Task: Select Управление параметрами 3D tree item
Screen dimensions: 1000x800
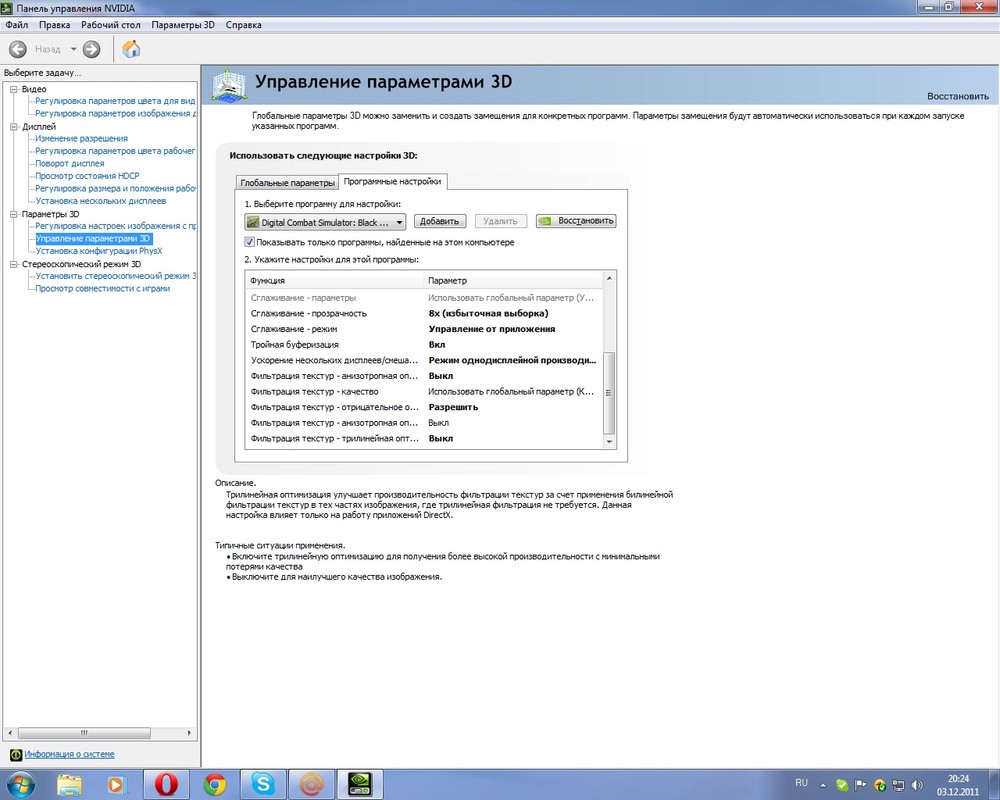Action: point(93,239)
